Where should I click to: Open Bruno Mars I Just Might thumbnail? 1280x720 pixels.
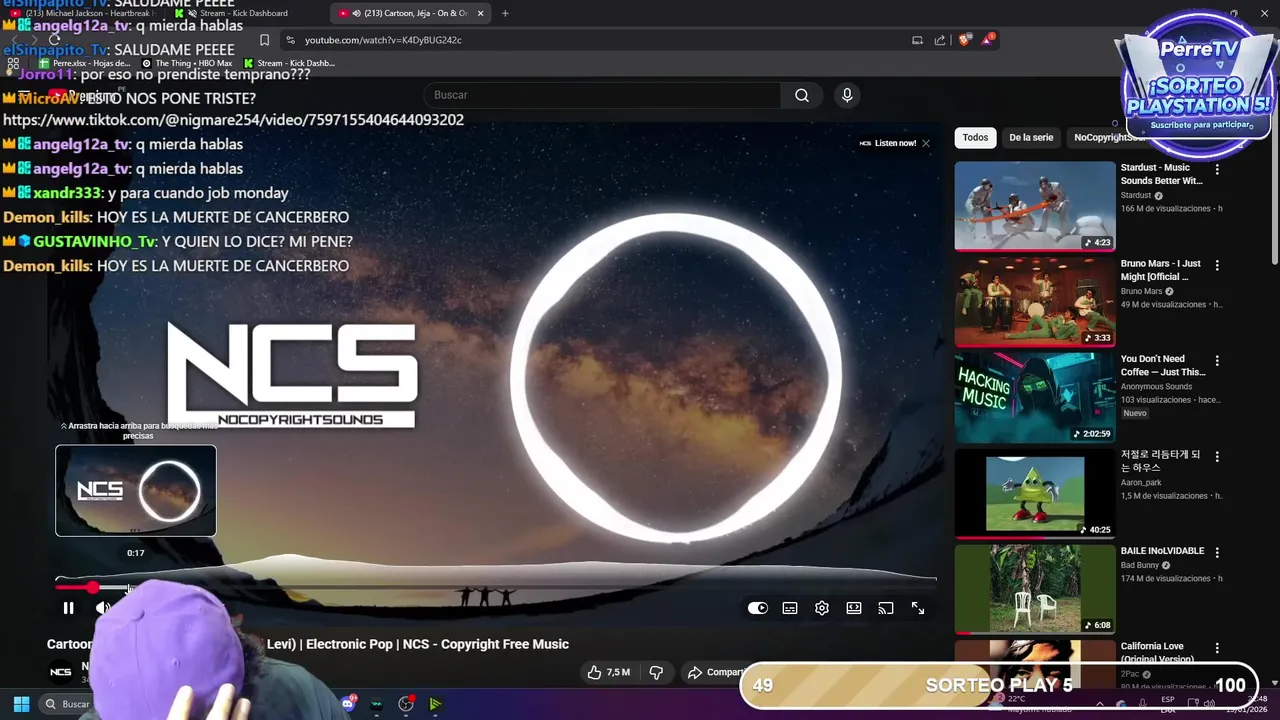point(1034,301)
